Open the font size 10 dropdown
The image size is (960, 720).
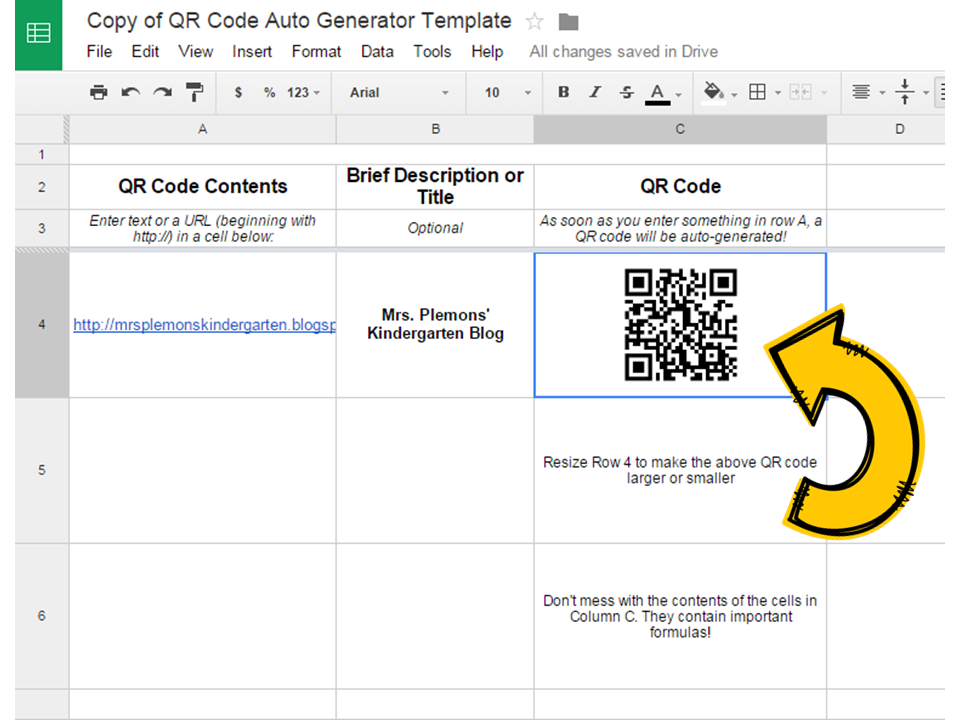click(508, 92)
